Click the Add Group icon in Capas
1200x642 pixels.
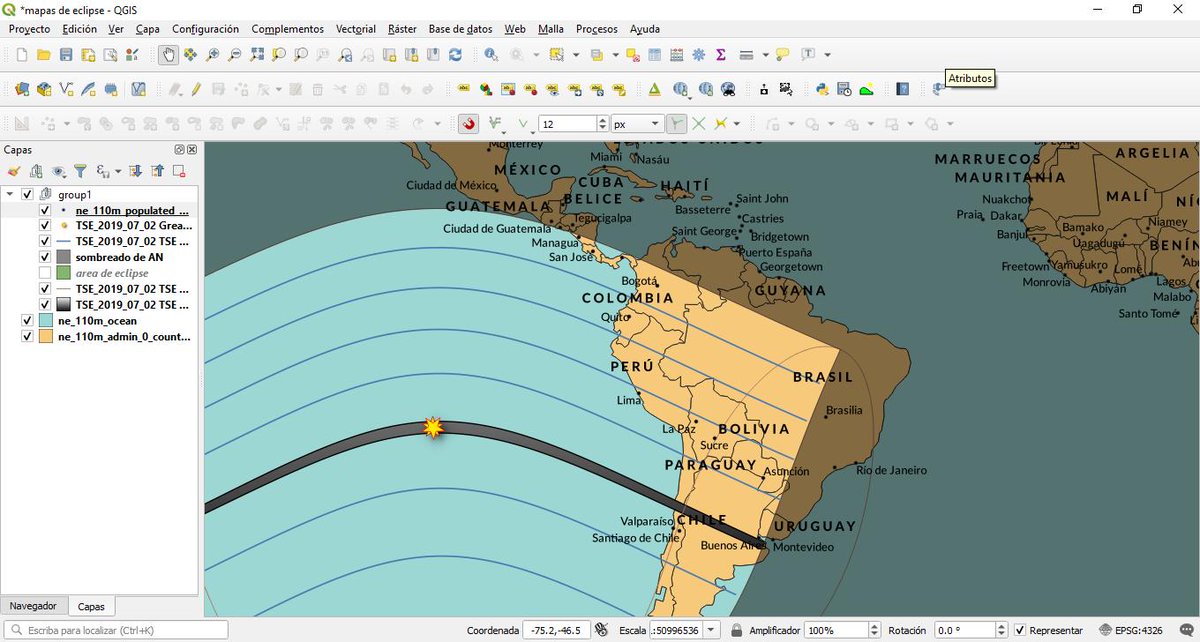[36, 171]
